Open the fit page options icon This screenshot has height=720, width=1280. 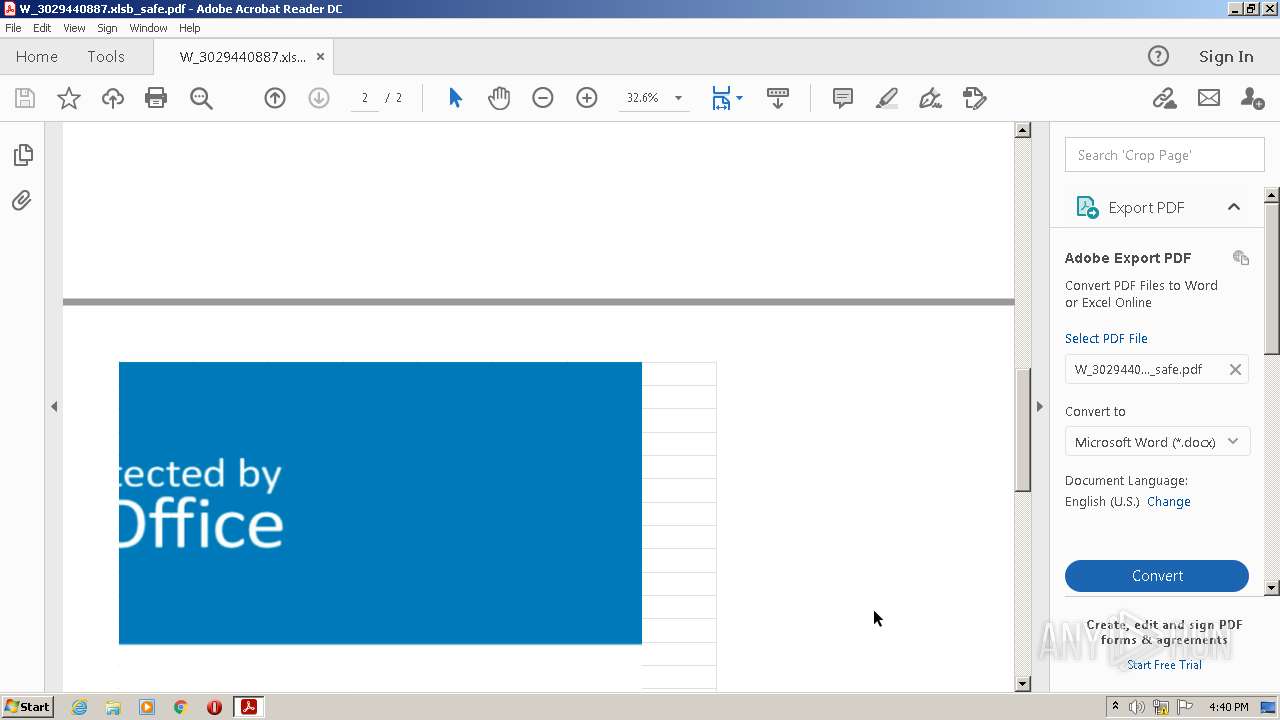coord(726,98)
